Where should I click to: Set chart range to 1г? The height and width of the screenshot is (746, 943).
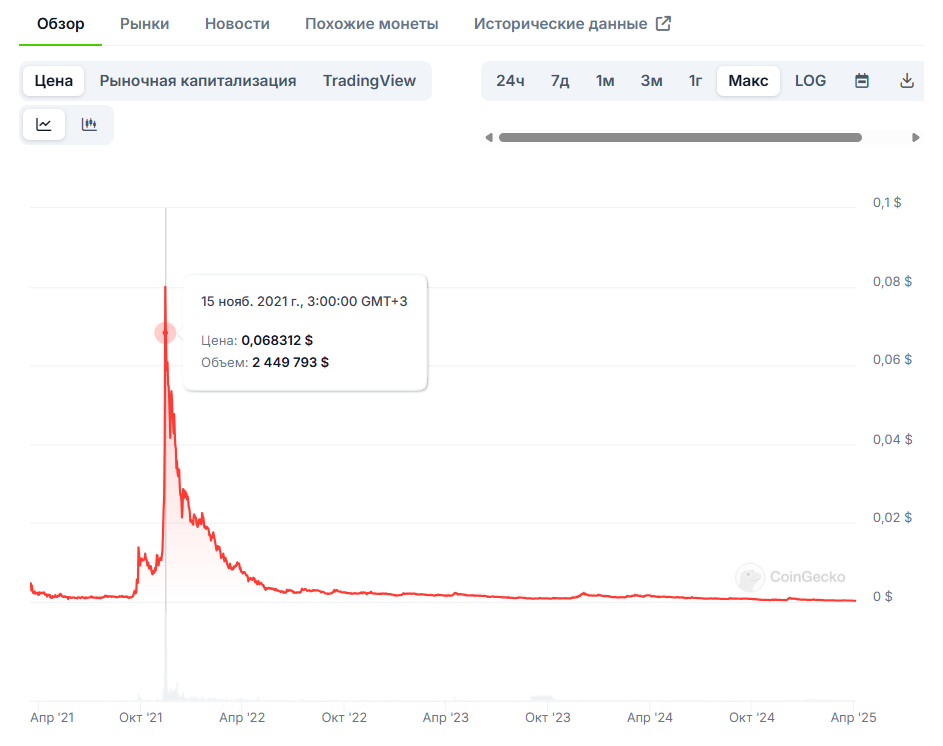pos(695,81)
